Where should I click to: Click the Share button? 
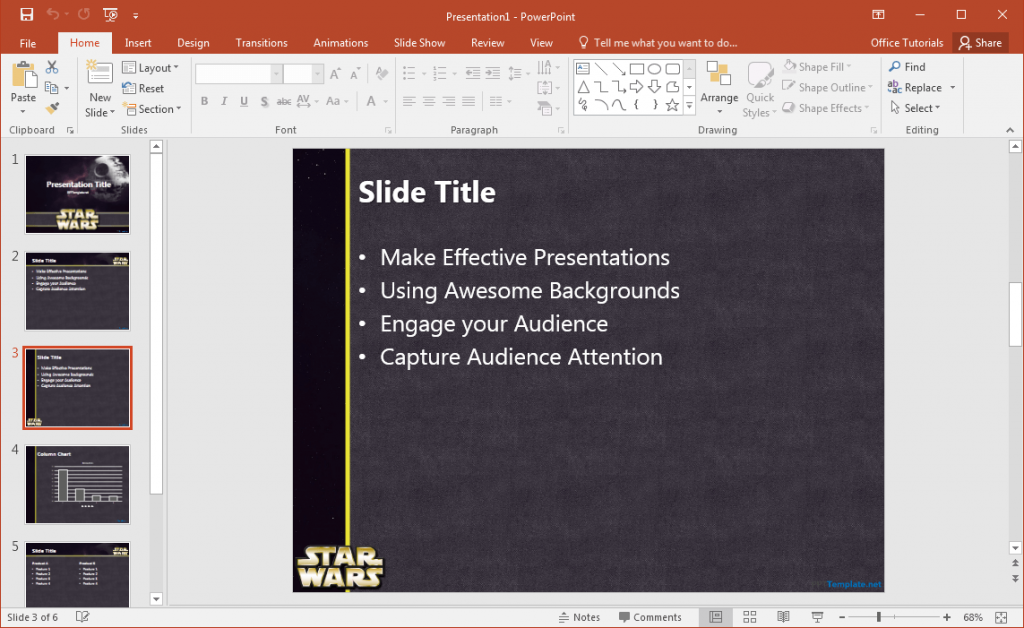(981, 42)
